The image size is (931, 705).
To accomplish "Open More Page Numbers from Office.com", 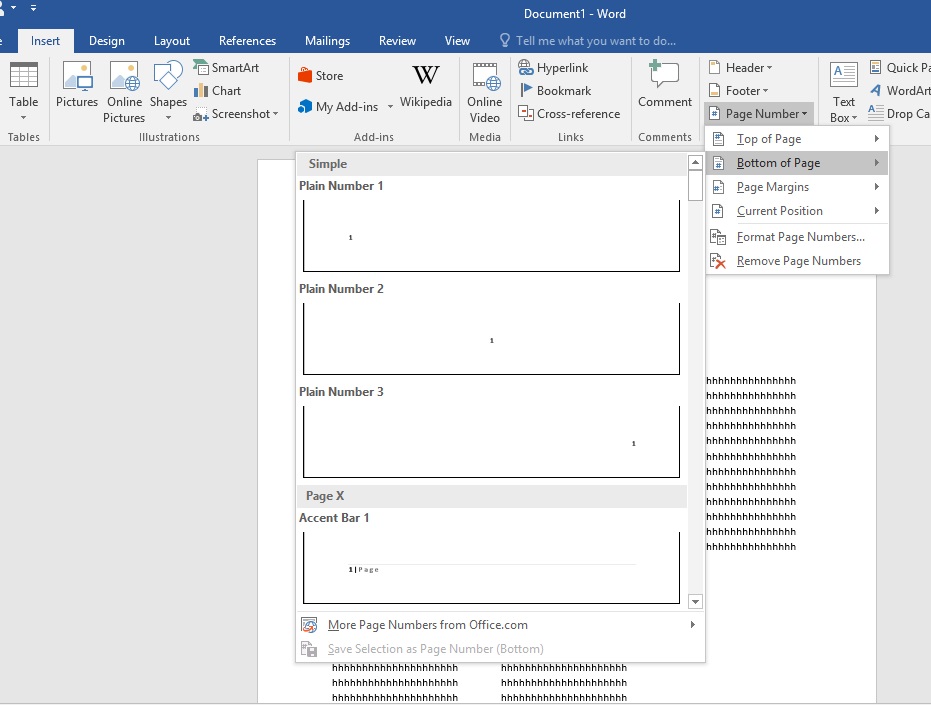I will coord(500,625).
